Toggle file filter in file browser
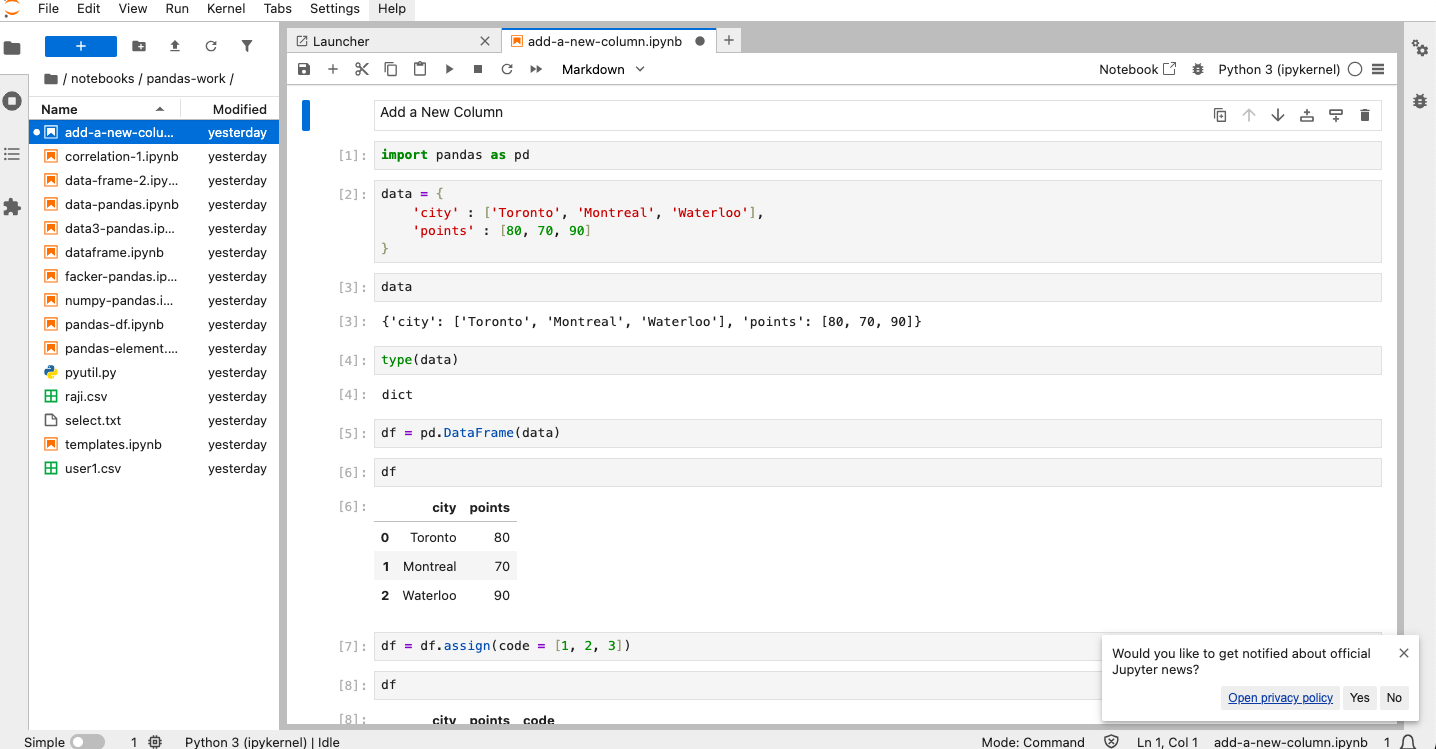This screenshot has height=749, width=1436. click(x=247, y=46)
